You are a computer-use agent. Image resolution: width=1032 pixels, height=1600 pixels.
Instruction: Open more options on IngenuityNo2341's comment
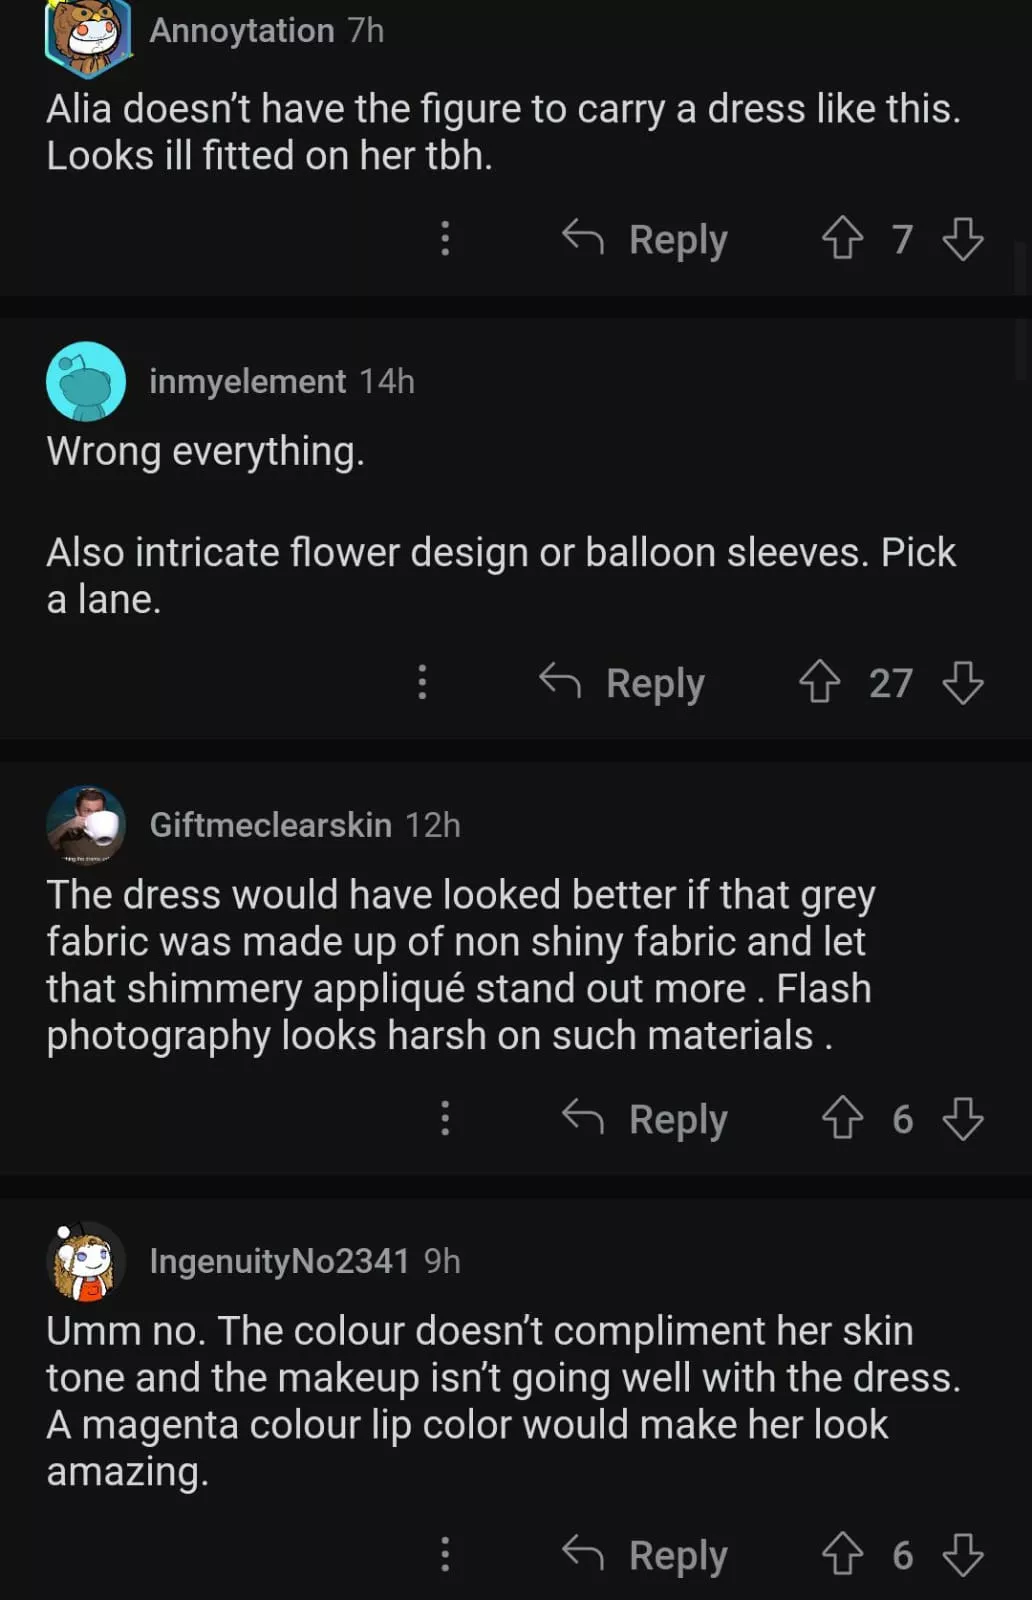click(x=445, y=1554)
